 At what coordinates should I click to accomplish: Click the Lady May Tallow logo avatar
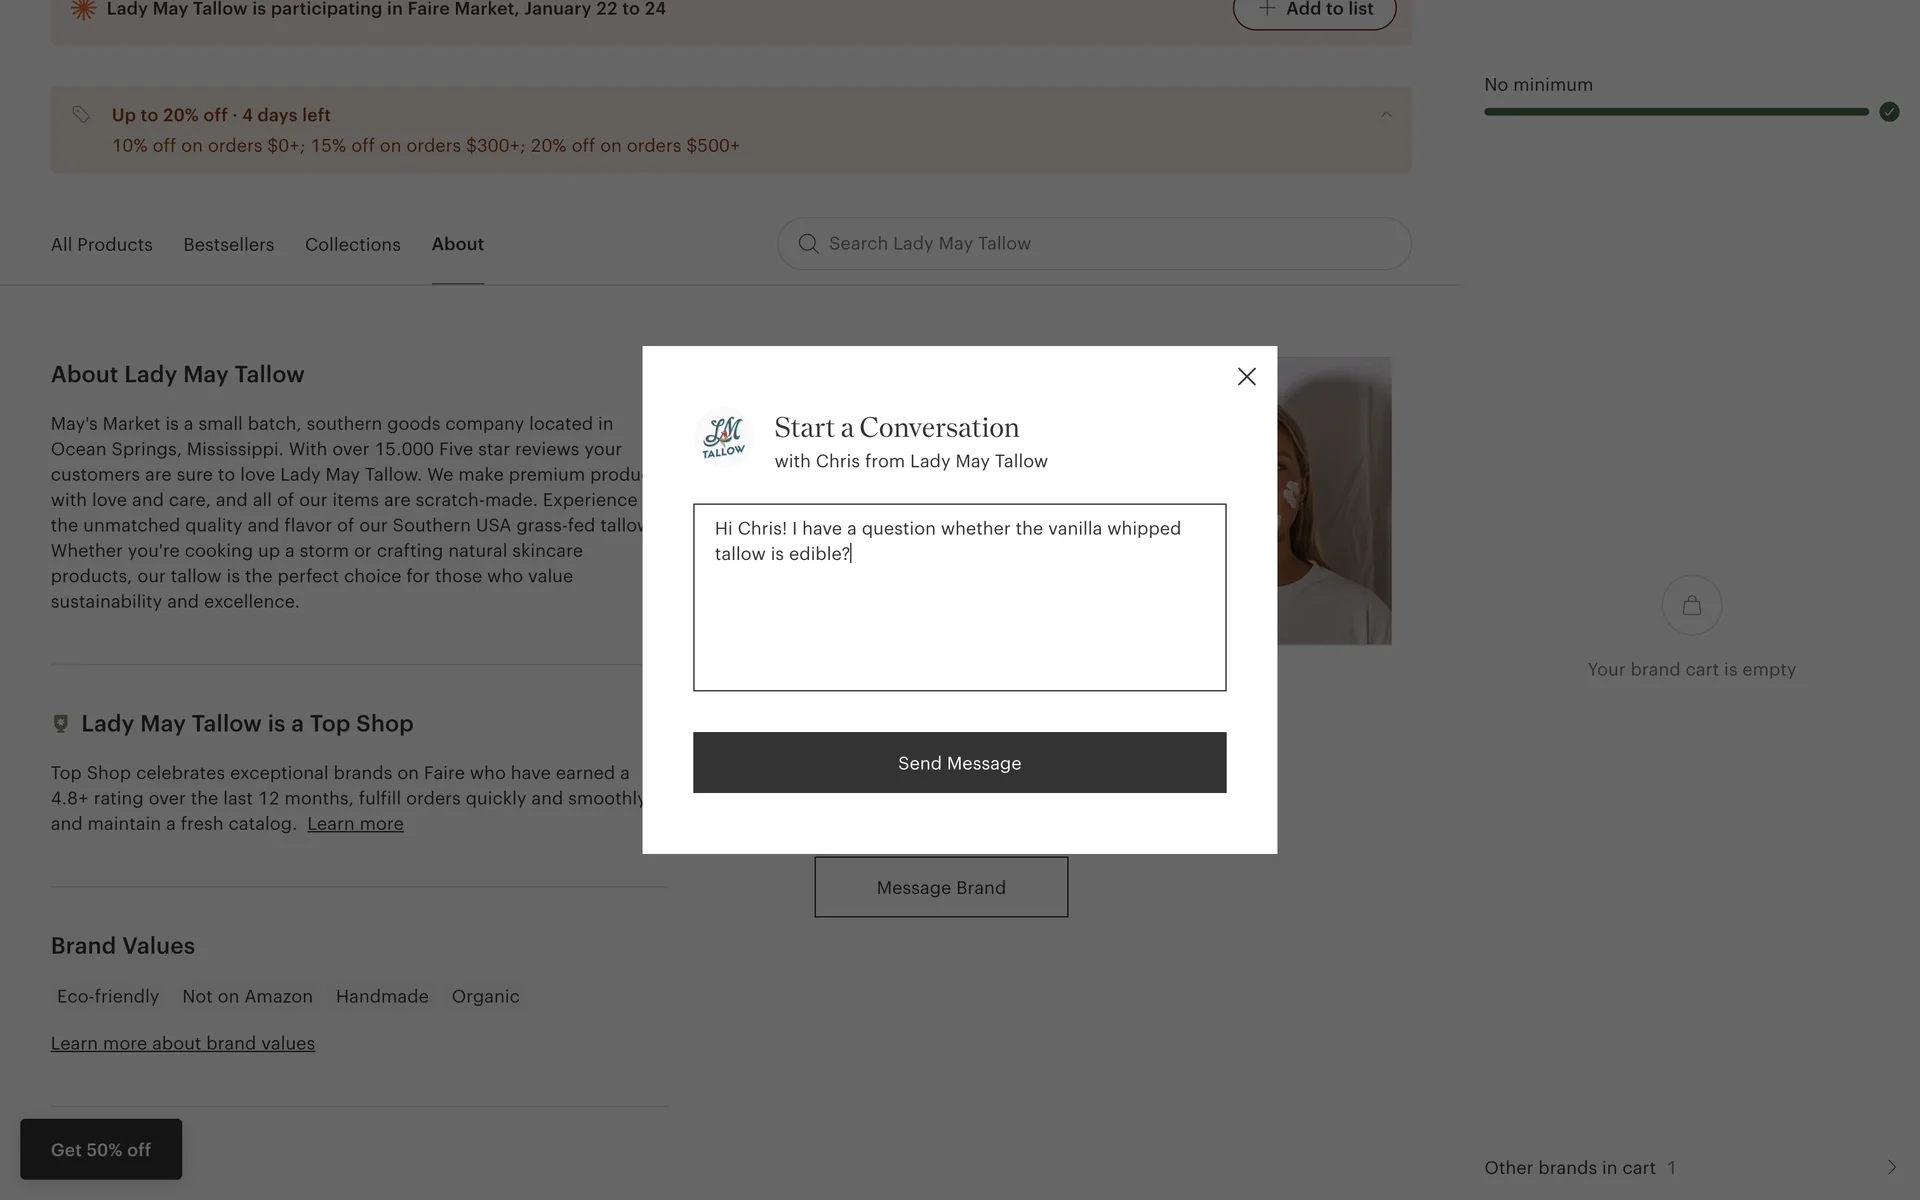click(723, 437)
